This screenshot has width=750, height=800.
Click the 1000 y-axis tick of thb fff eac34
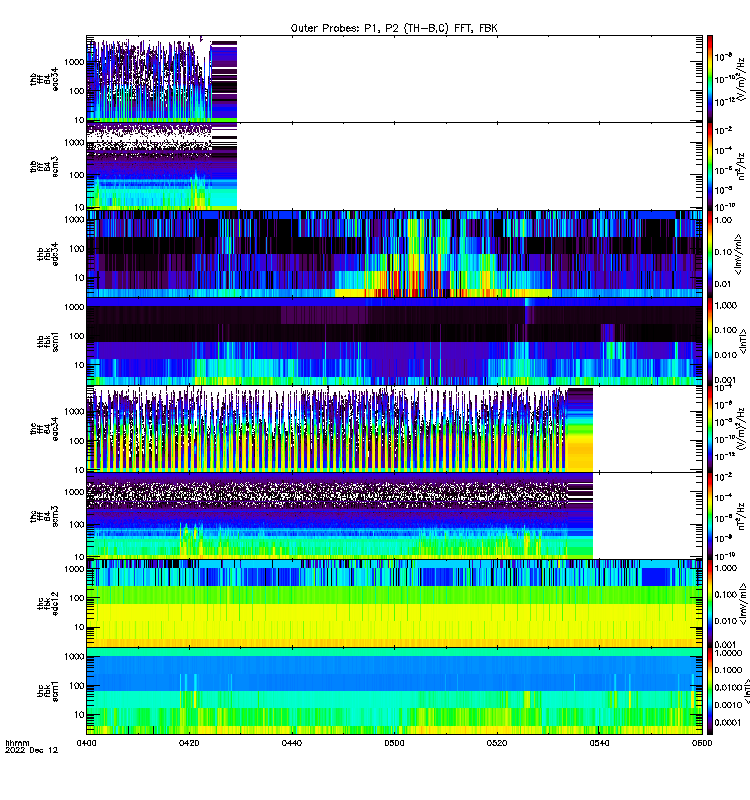tap(74, 62)
